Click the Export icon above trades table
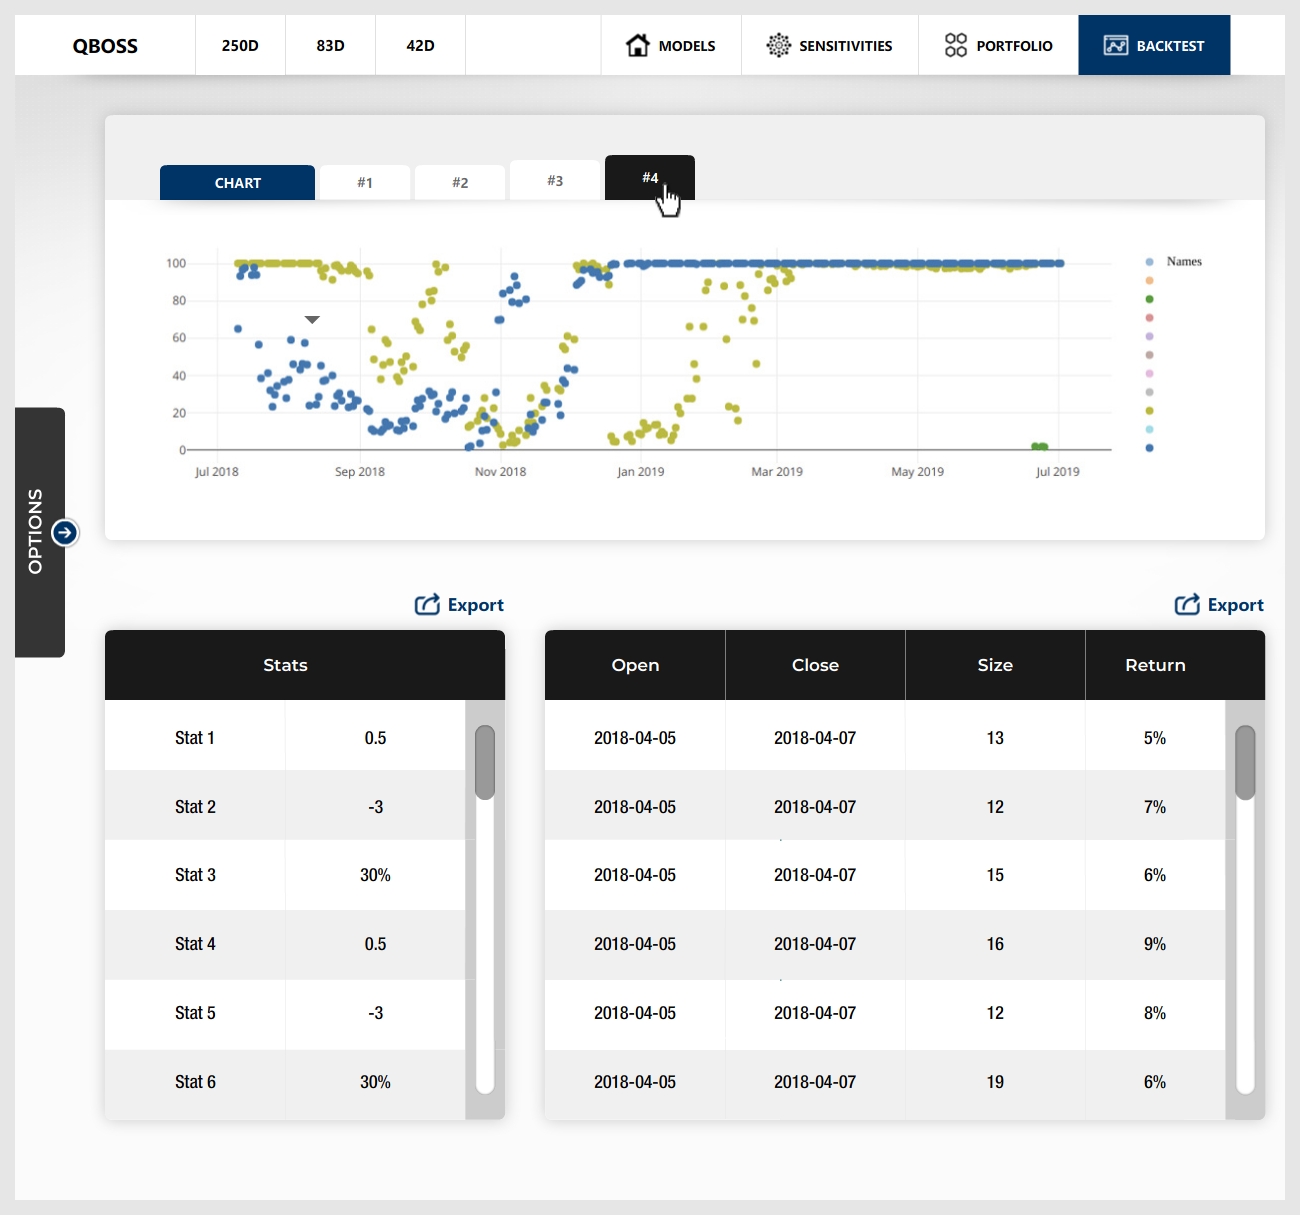 coord(1187,604)
